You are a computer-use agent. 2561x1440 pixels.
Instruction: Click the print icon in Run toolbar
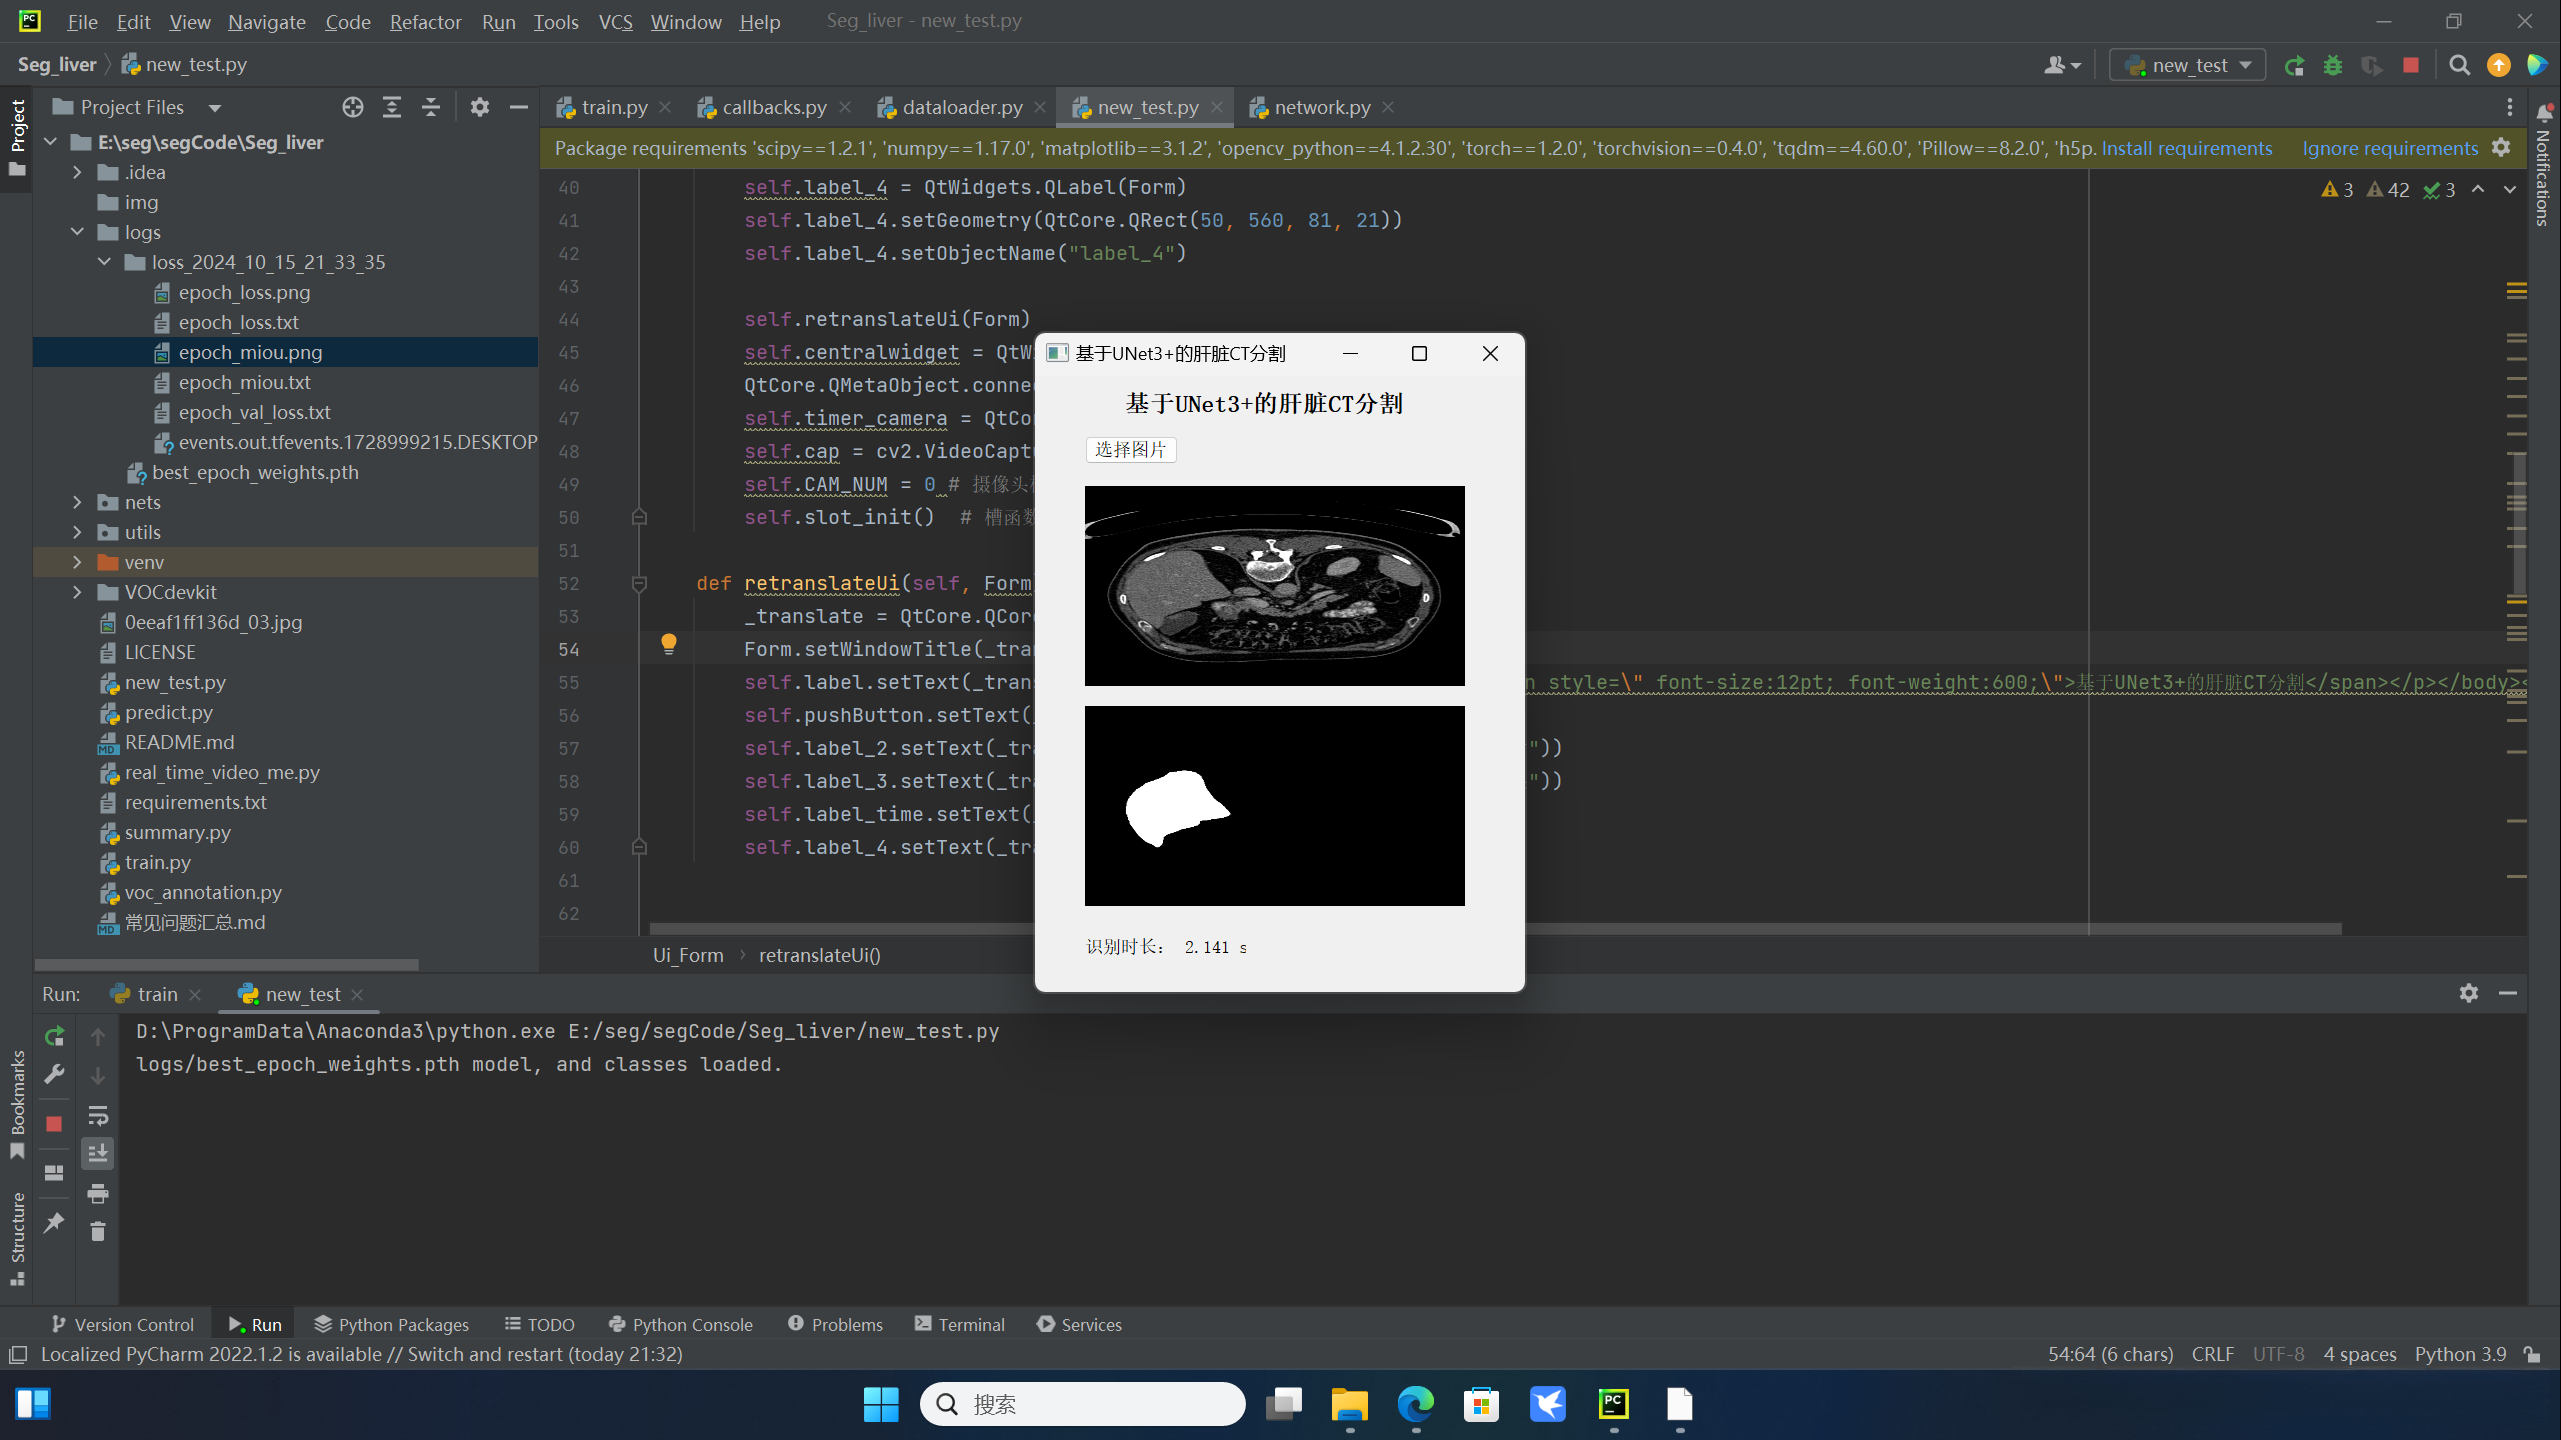click(x=97, y=1193)
